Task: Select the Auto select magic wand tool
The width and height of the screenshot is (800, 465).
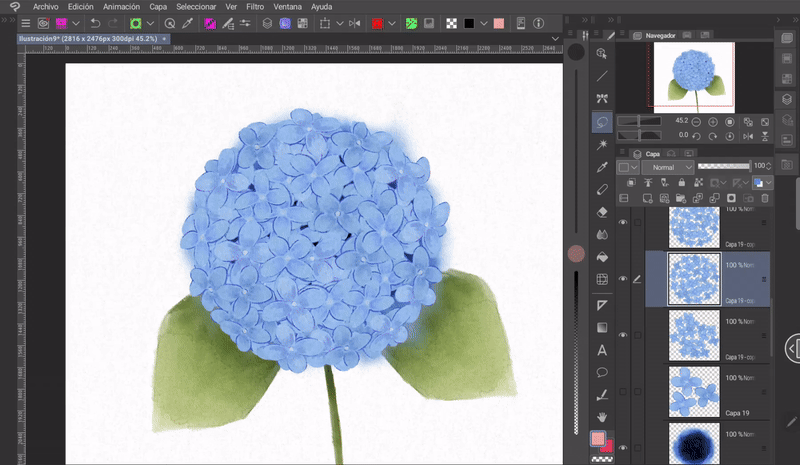Action: [x=602, y=145]
